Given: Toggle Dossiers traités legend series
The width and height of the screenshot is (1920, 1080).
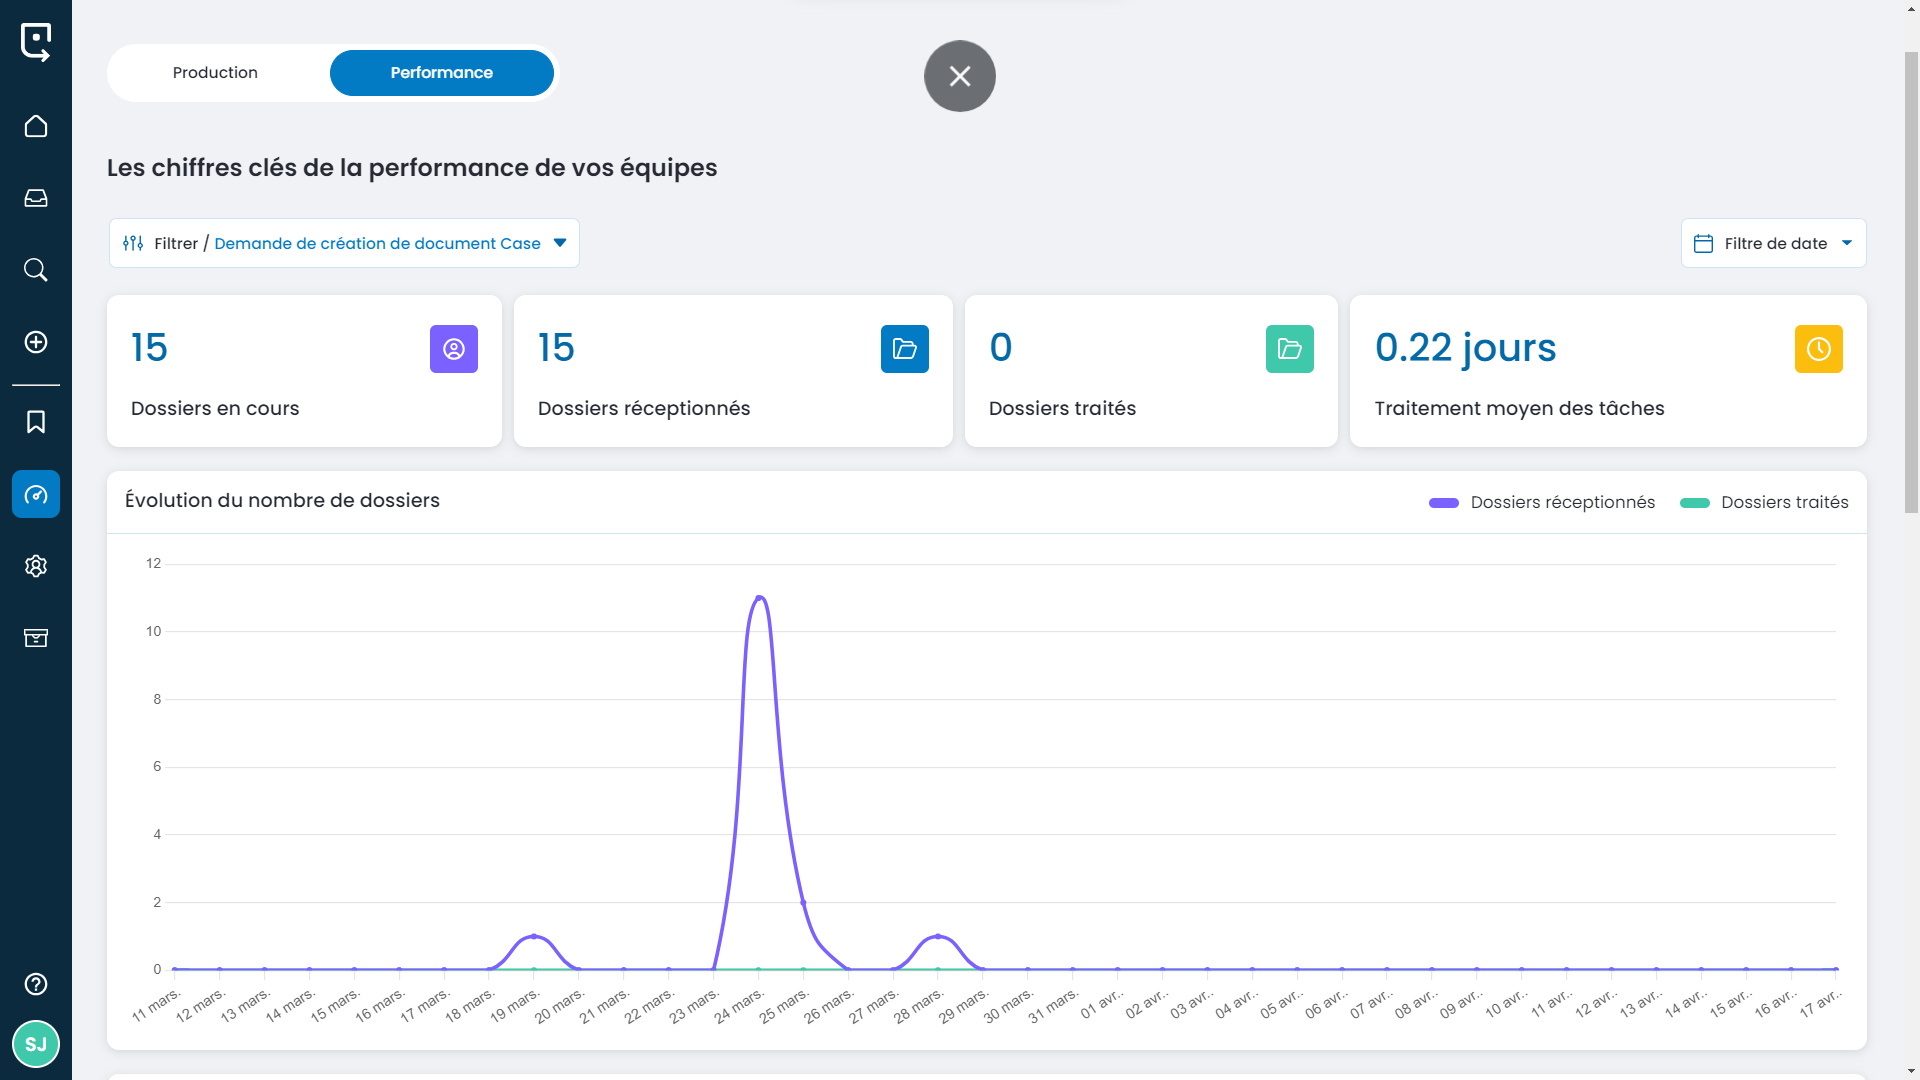Looking at the screenshot, I should point(1764,502).
